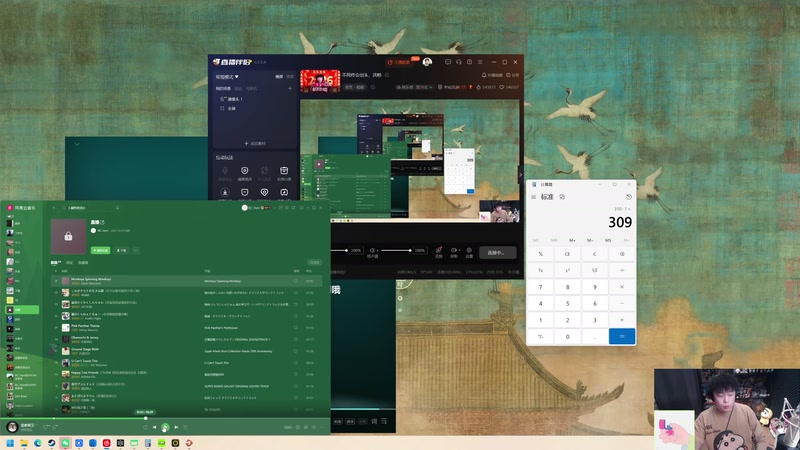Open the calculator navigation menu

534,197
